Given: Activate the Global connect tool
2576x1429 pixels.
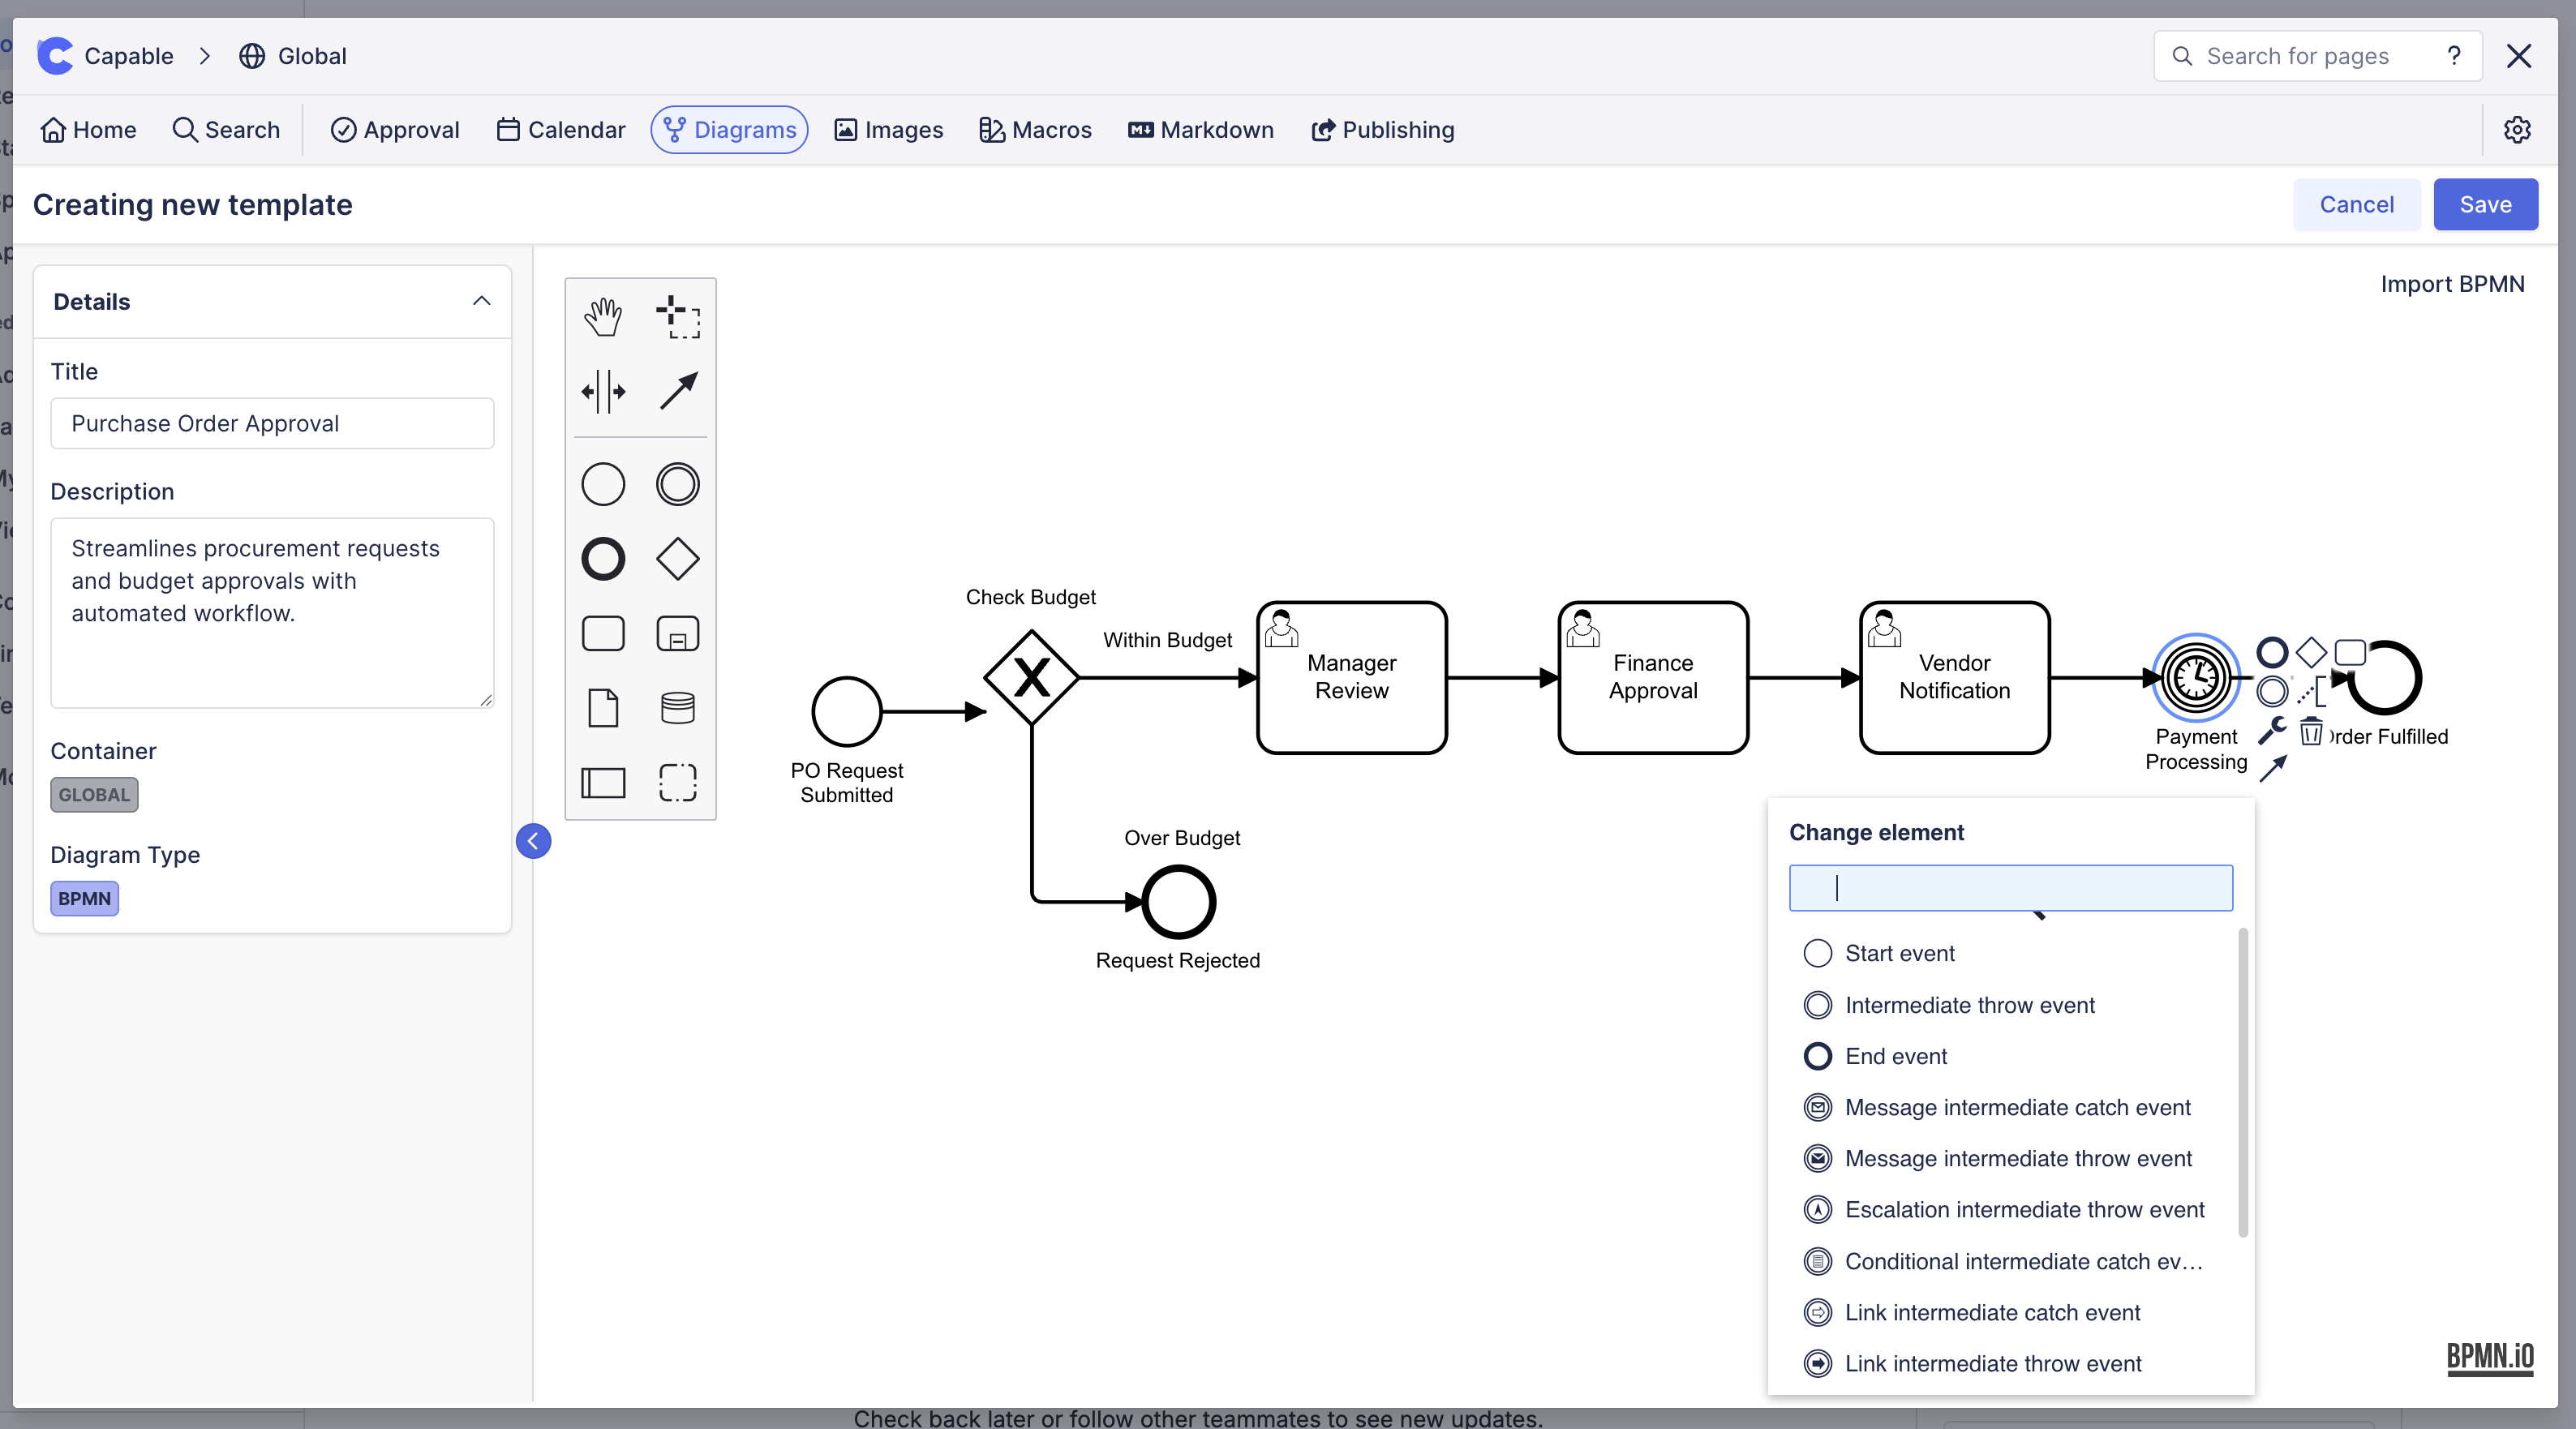Looking at the screenshot, I should [x=678, y=391].
